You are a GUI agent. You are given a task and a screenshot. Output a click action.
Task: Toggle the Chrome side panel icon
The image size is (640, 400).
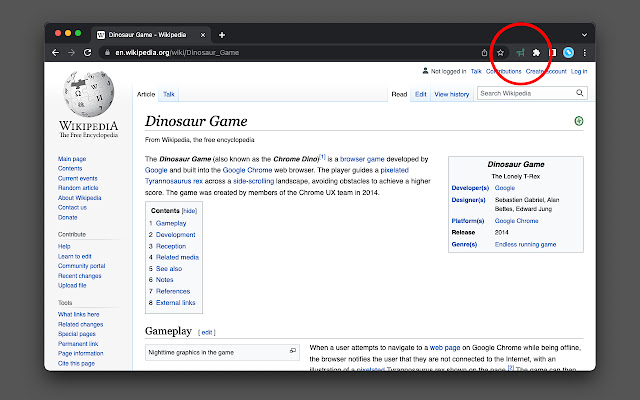tap(552, 53)
